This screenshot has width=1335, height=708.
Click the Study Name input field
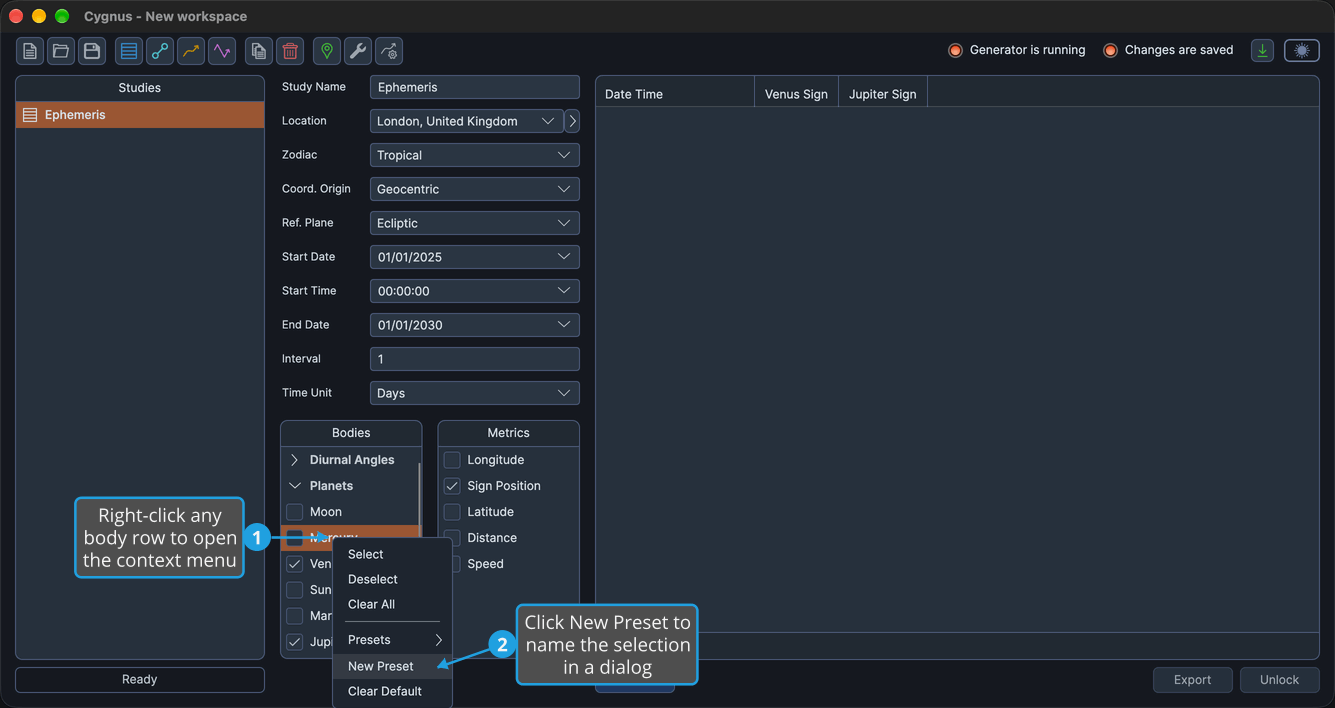click(x=475, y=87)
